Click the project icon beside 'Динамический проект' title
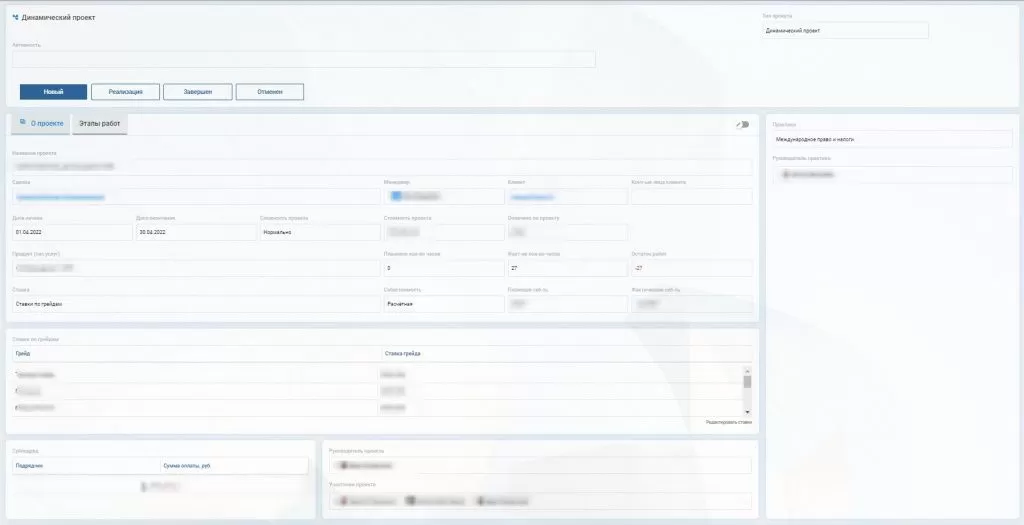1024x525 pixels. (x=15, y=17)
